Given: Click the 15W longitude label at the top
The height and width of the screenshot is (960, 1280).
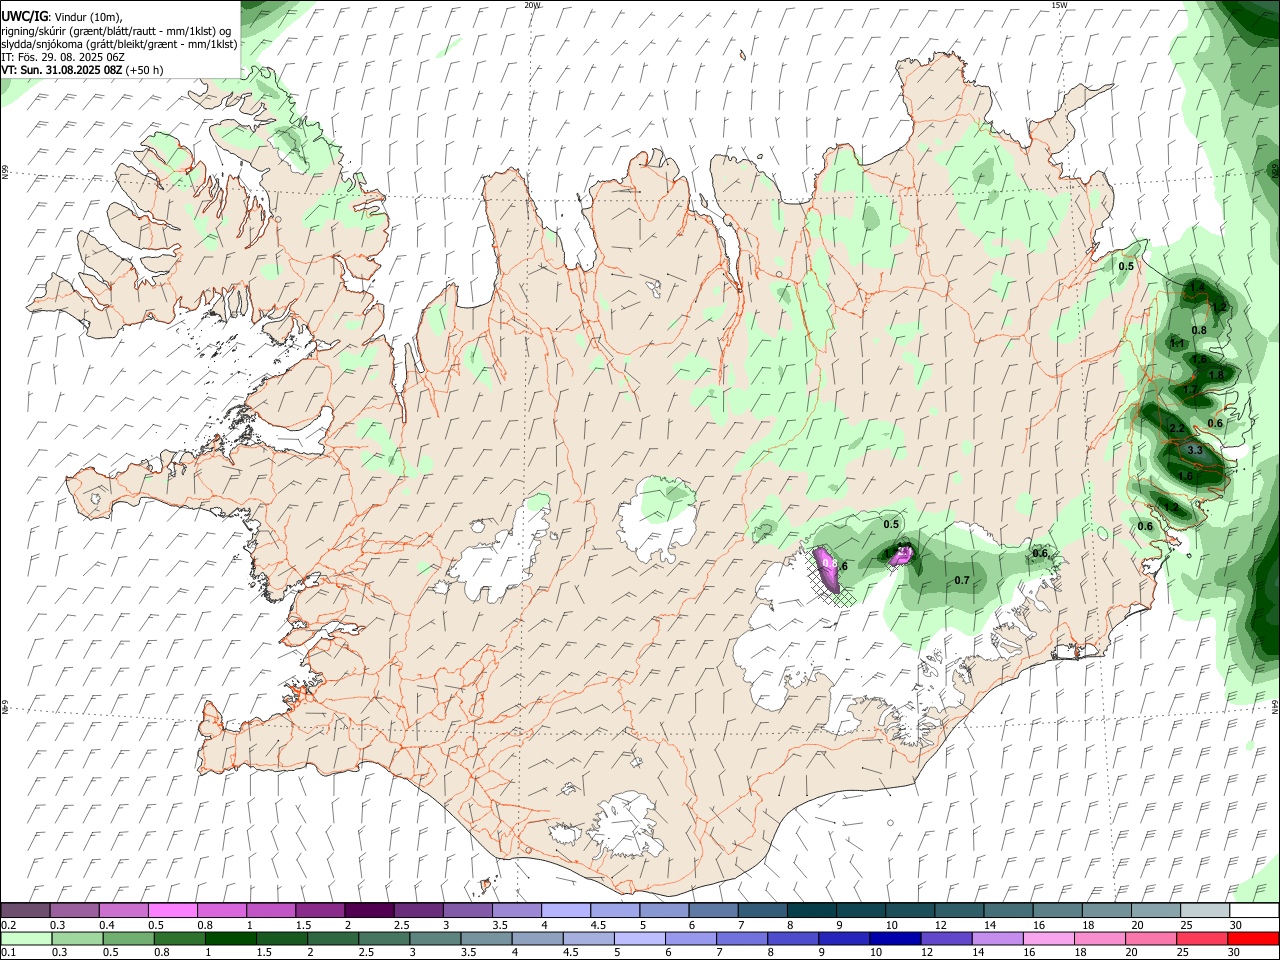Looking at the screenshot, I should (1059, 5).
